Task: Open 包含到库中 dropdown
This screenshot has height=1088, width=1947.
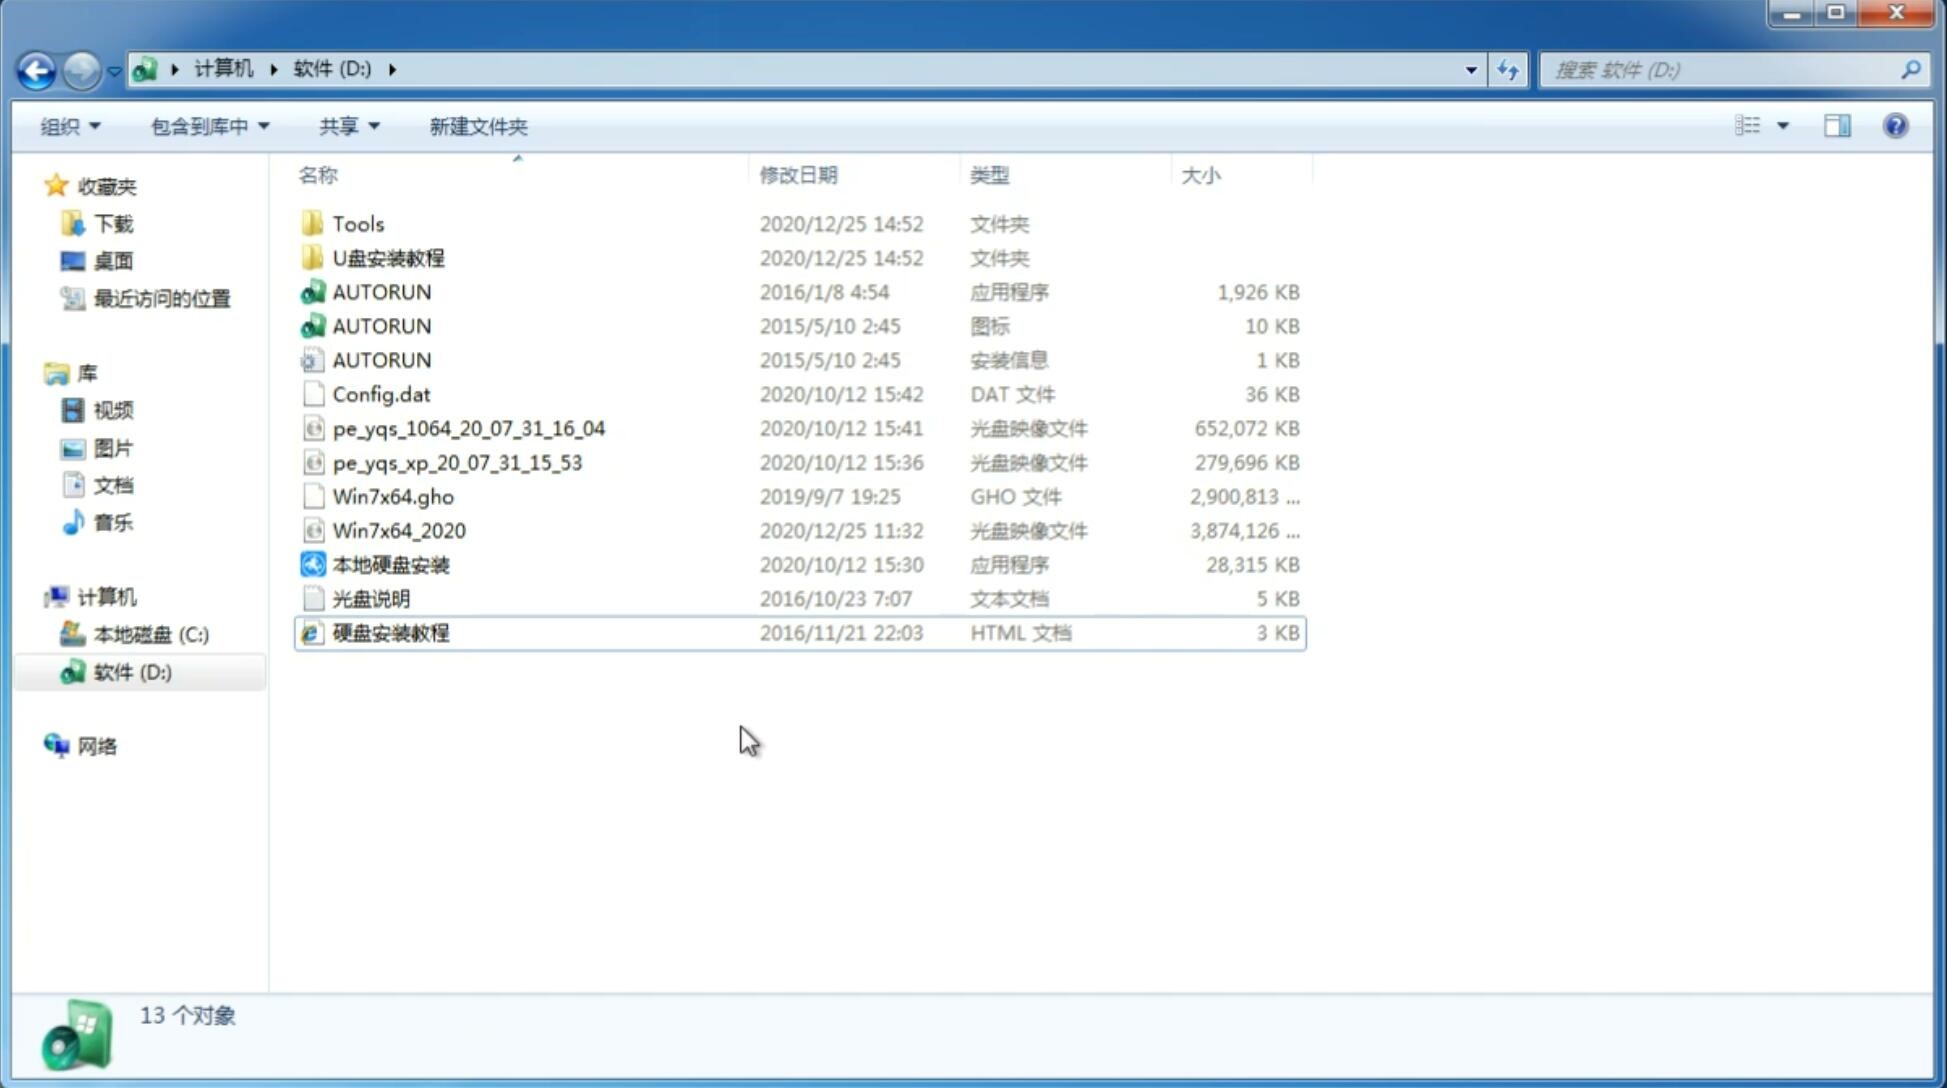Action: click(x=207, y=126)
